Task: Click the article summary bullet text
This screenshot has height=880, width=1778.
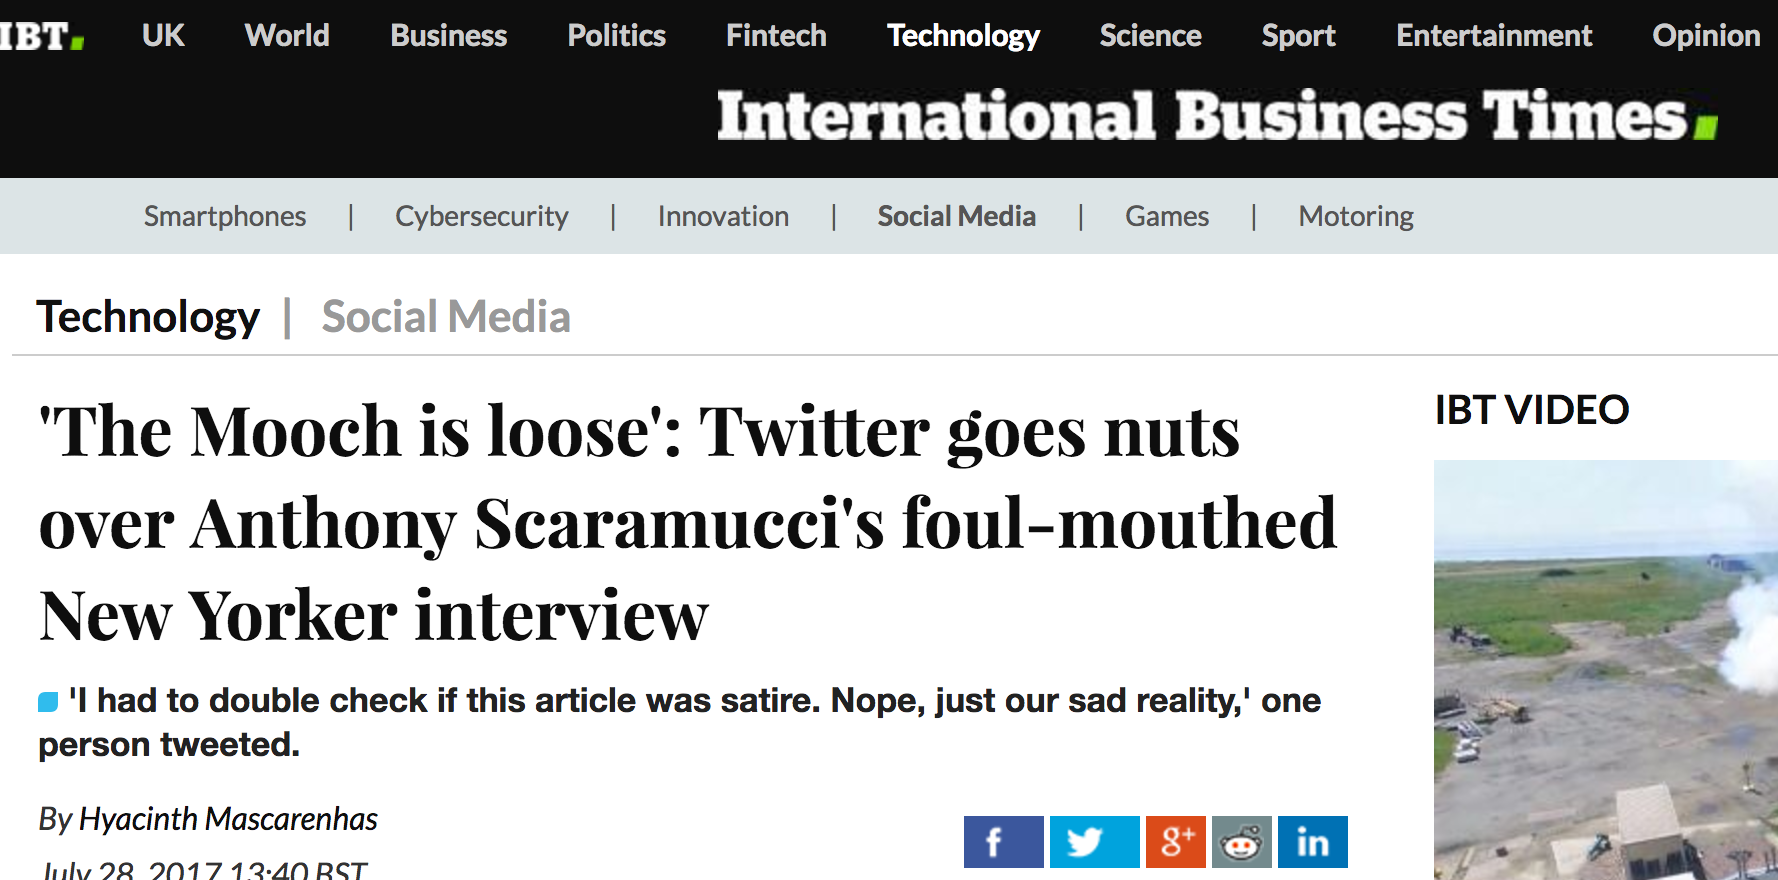Action: point(680,722)
